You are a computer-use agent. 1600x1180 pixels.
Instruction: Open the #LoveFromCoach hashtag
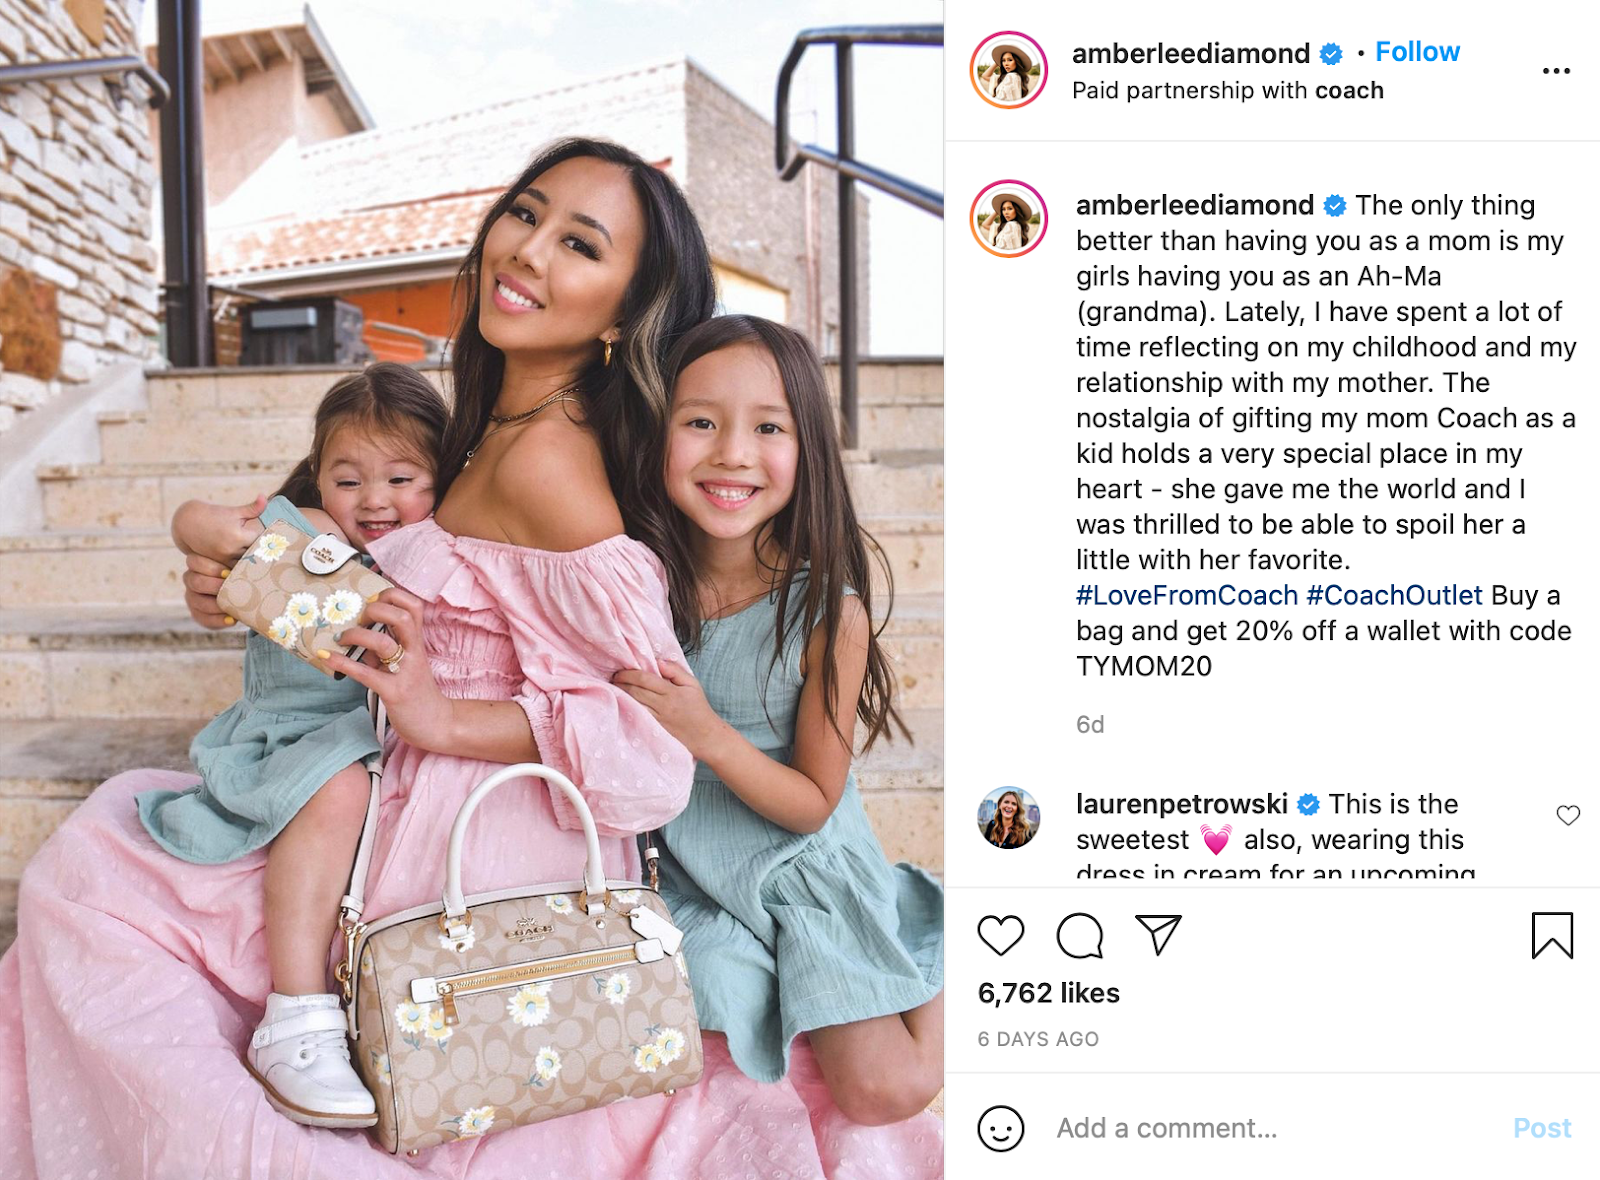[1187, 595]
